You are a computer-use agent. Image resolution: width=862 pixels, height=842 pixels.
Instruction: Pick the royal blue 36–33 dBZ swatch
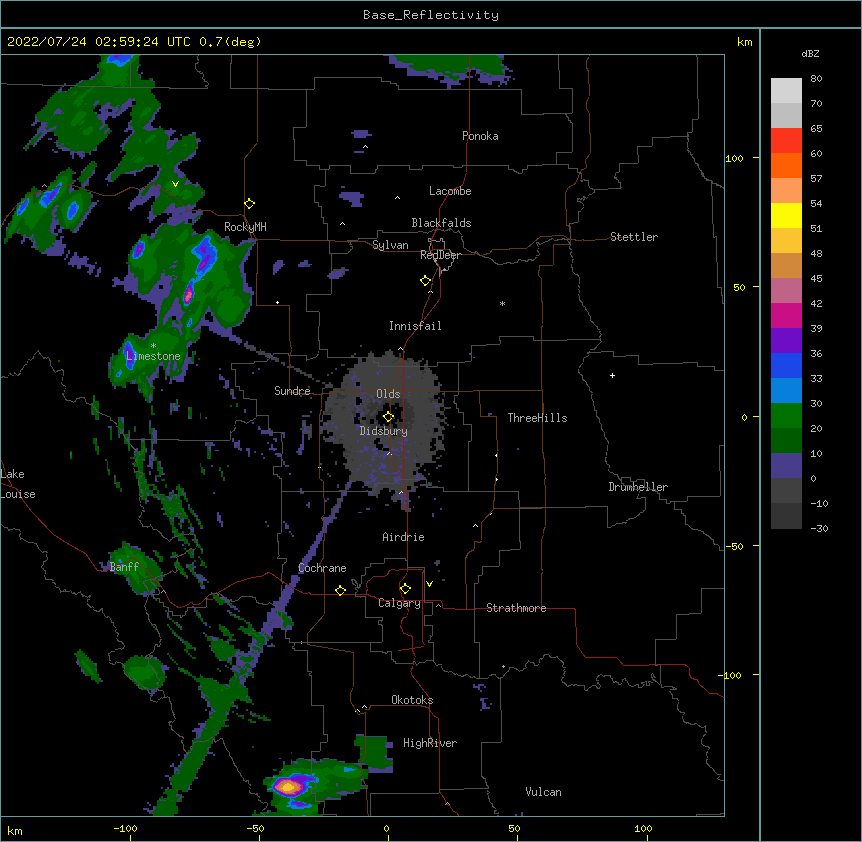[786, 365]
